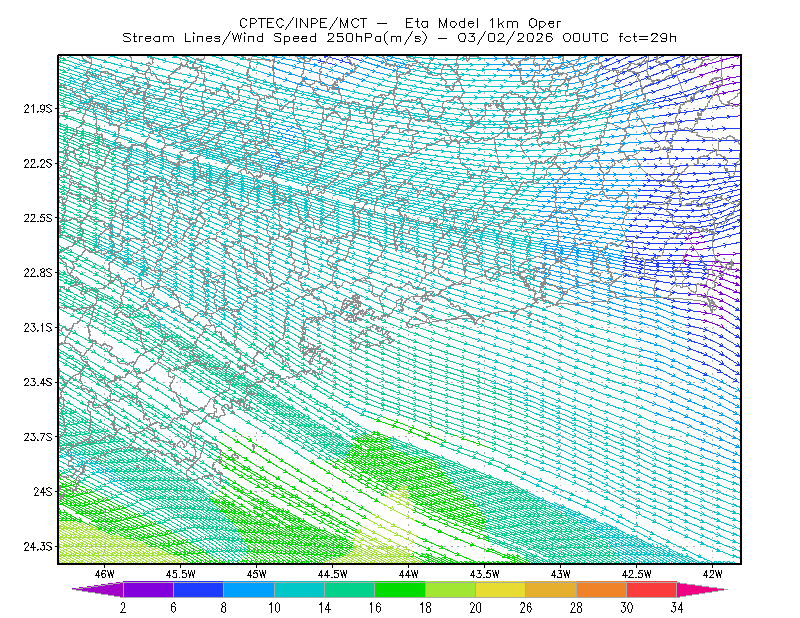Click the colorbar value '6'
Viewport: 800px width, 618px height.
pos(173,608)
